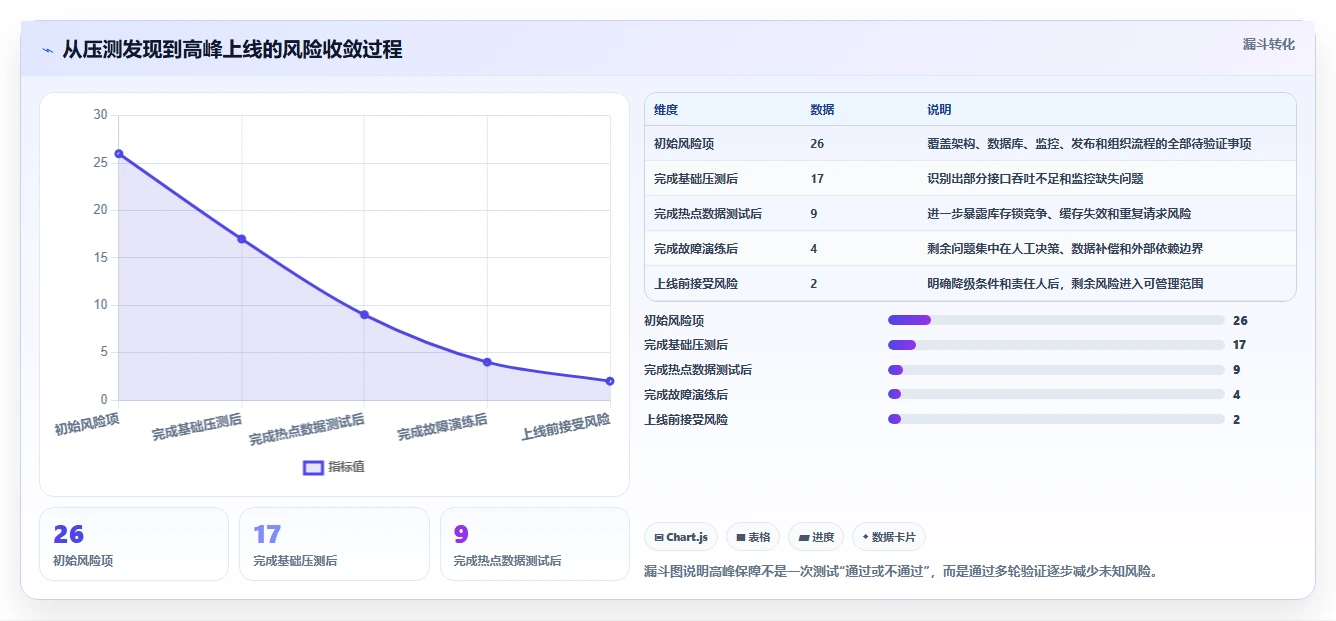Open the 17 完成基础压测后 data card

[x=334, y=544]
